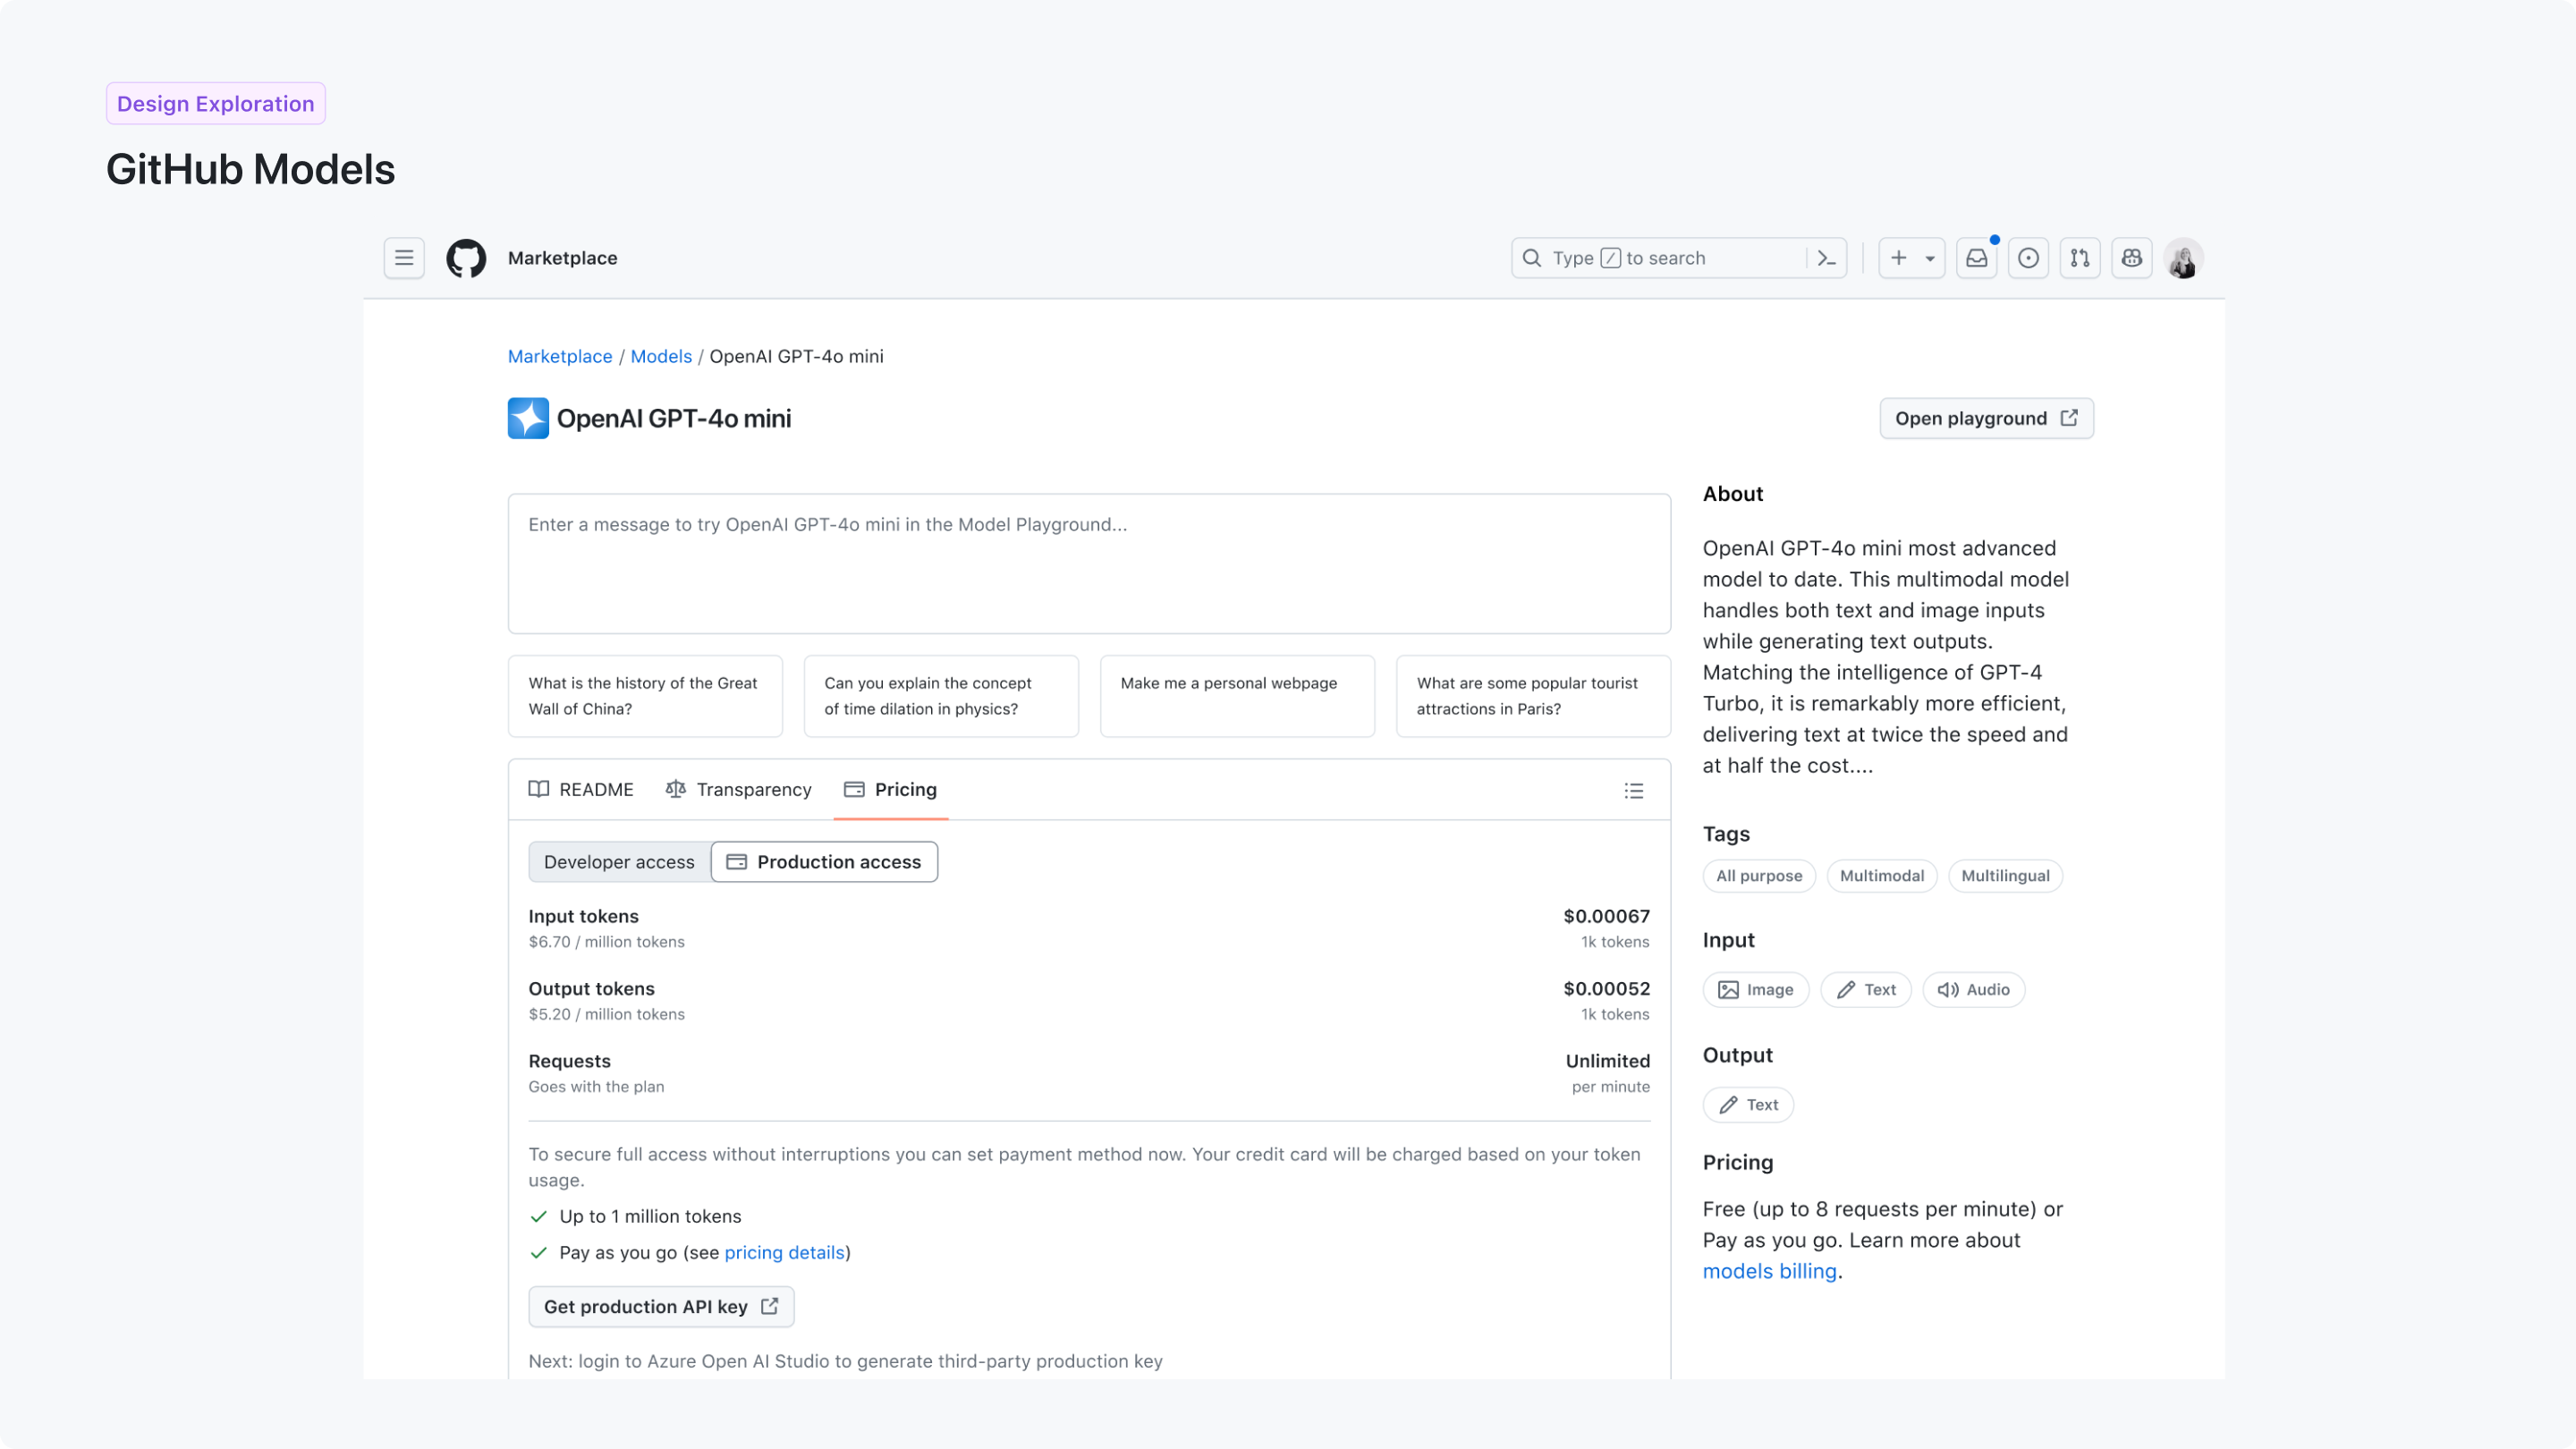
Task: Toggle the Audio input capability pill
Action: point(1973,989)
